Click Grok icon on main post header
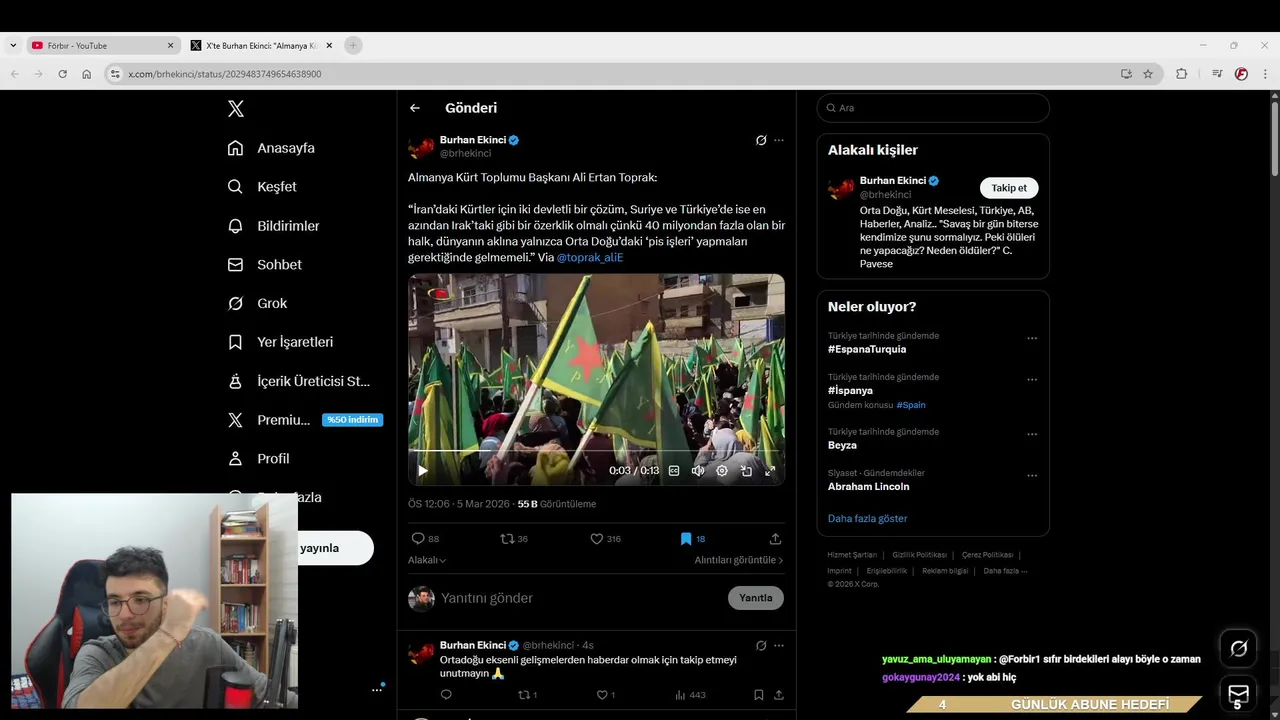 tap(761, 140)
